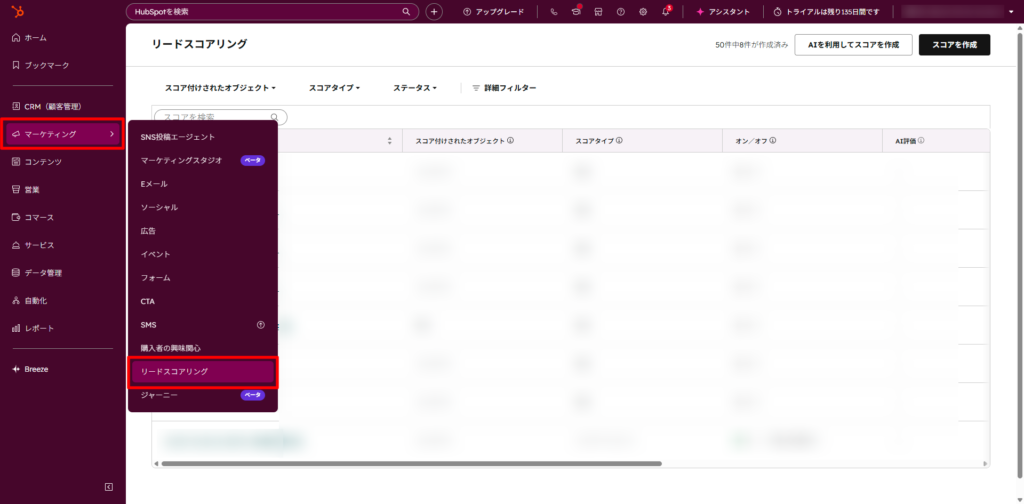Open CRM（顧客管理） in the sidebar
The height and width of the screenshot is (504, 1024).
click(x=46, y=106)
